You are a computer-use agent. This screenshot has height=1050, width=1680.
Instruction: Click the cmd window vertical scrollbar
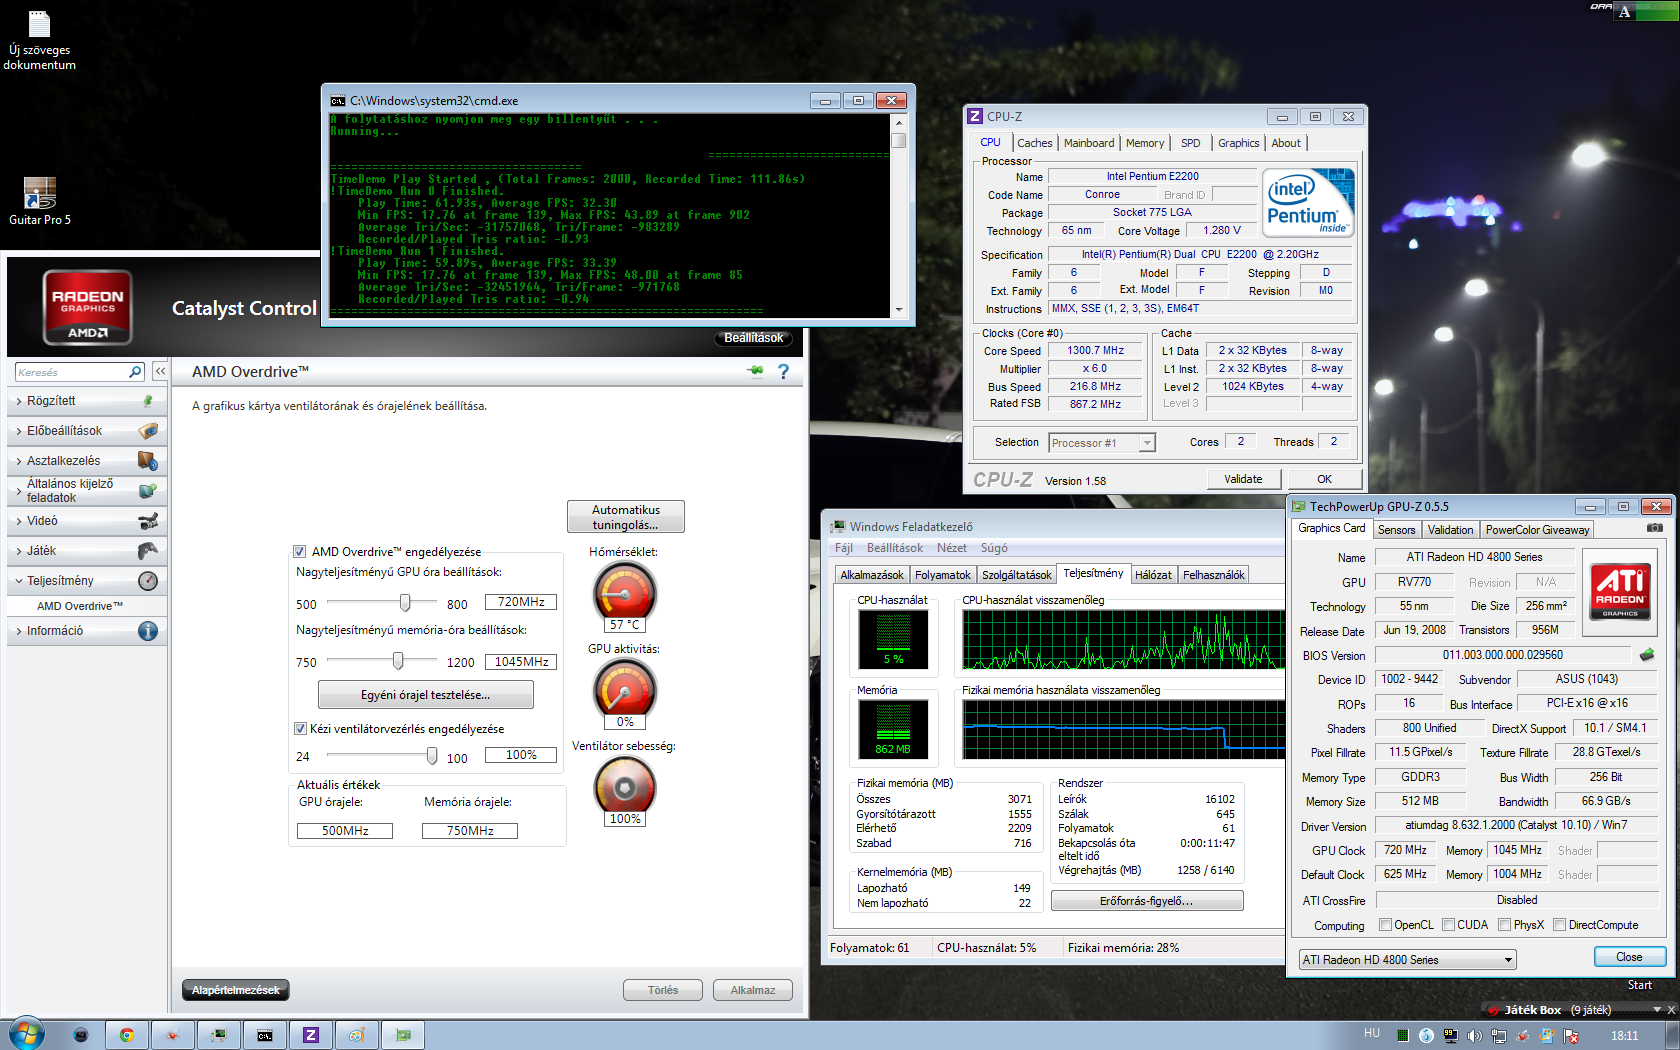click(x=899, y=214)
